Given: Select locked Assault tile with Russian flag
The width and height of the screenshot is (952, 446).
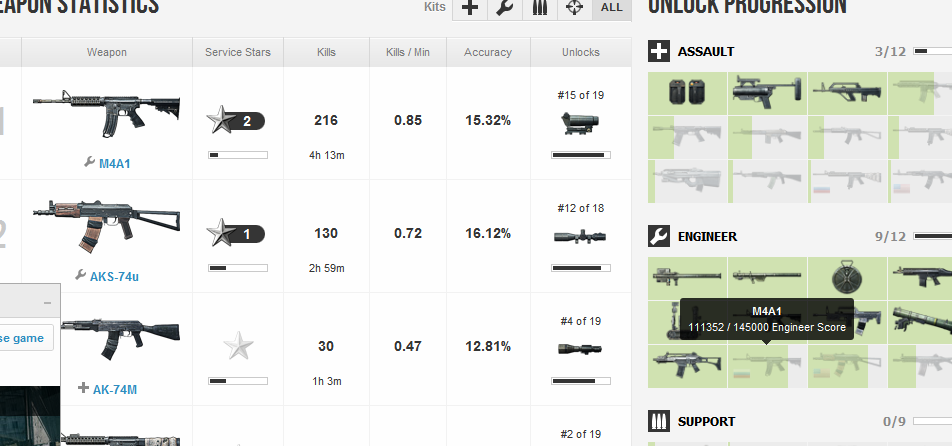Looking at the screenshot, I should click(x=848, y=181).
